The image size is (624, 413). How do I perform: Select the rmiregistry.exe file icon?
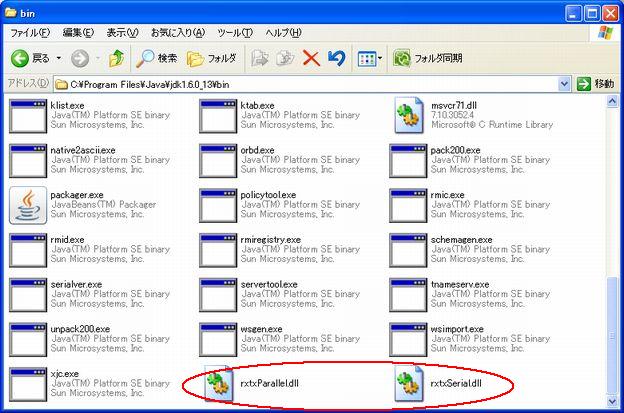(218, 250)
